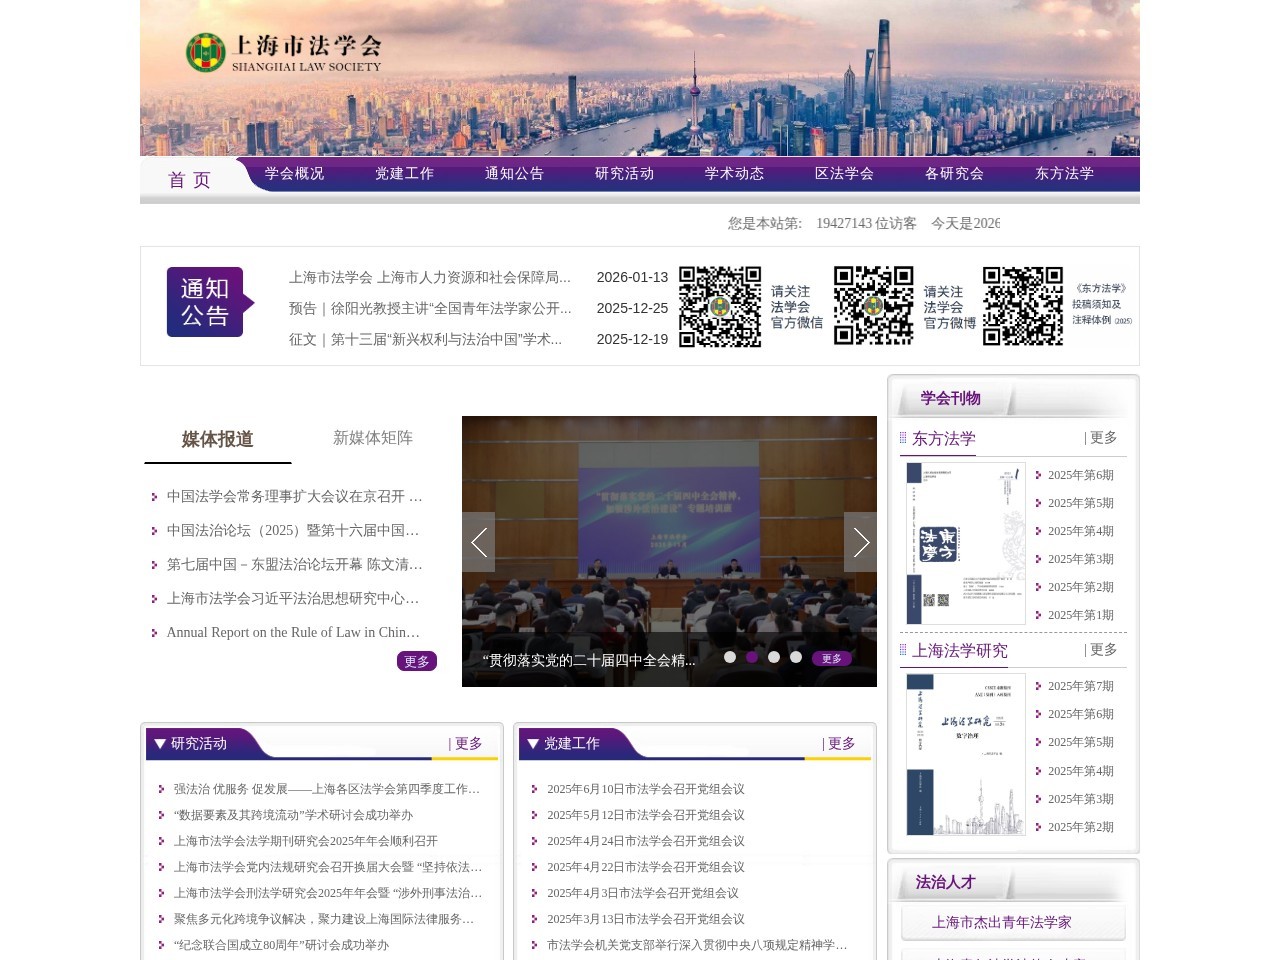Click the 研究活动 panel triangle icon

point(160,743)
